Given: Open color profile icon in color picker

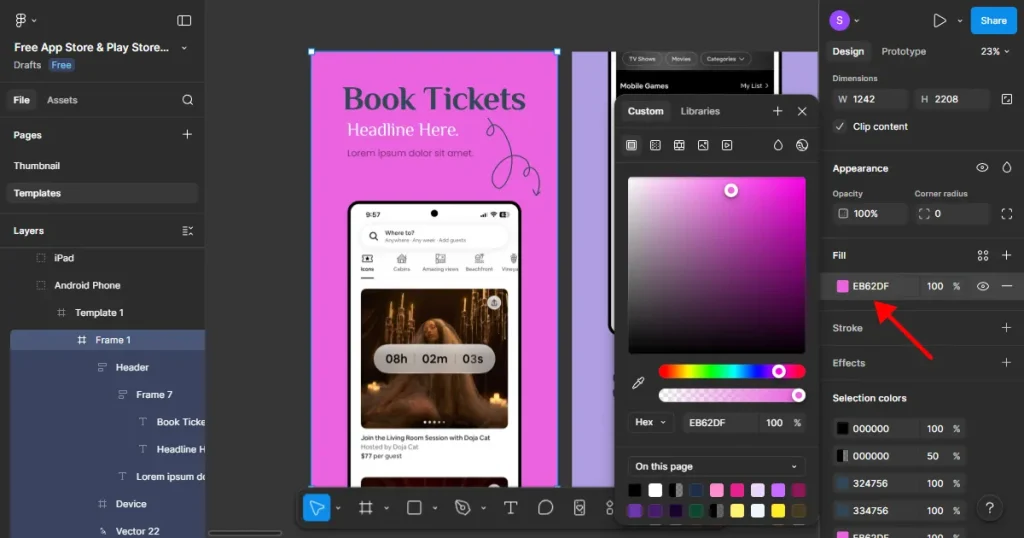Looking at the screenshot, I should click(802, 145).
